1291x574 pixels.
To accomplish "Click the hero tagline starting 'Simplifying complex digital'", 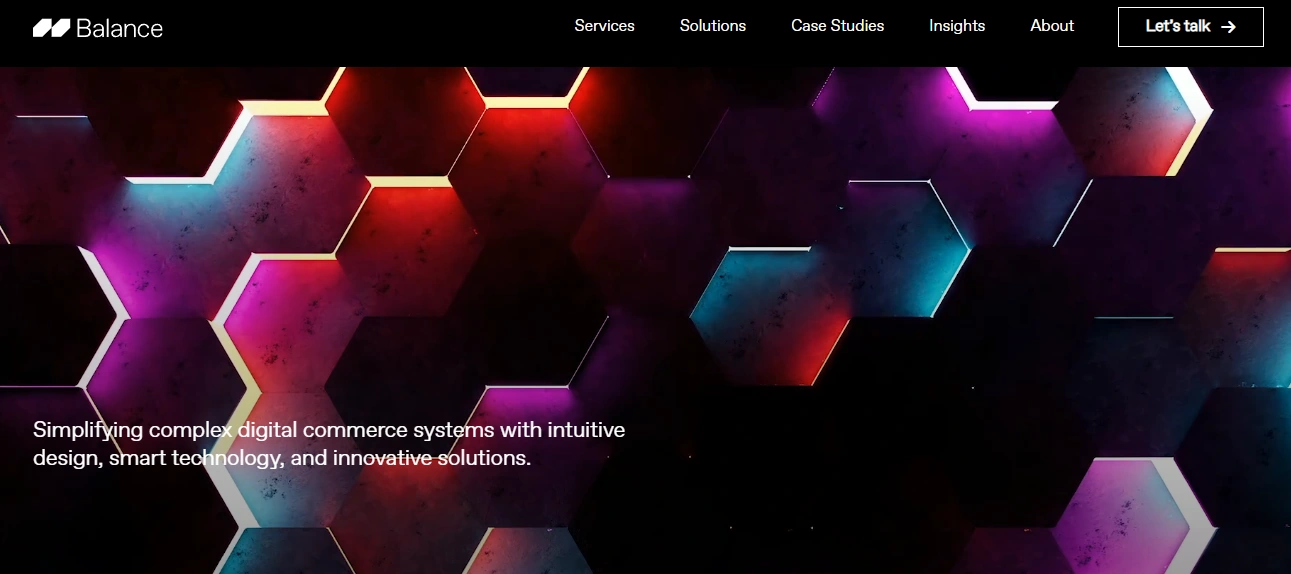I will pyautogui.click(x=329, y=444).
